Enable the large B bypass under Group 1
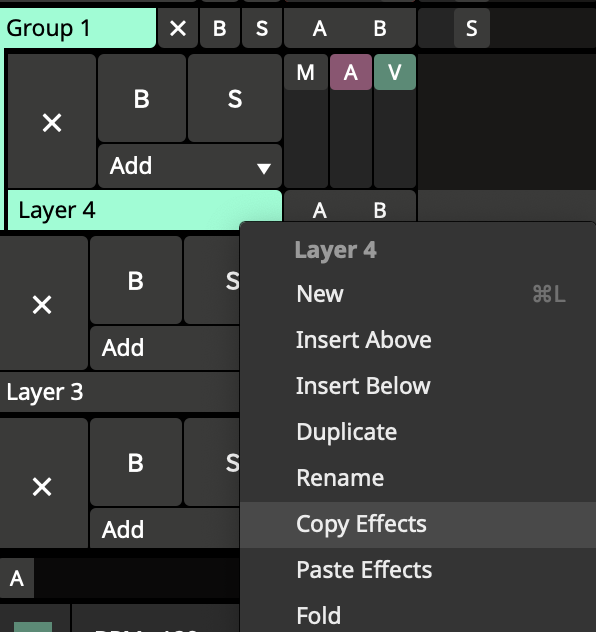 point(142,98)
